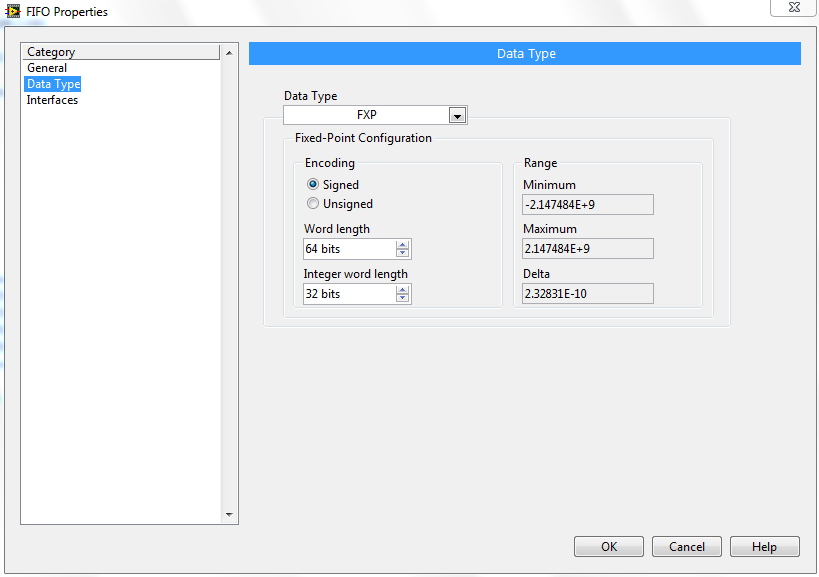Viewport: 819px width, 577px height.
Task: Click the blue Data Type page header
Action: point(525,54)
